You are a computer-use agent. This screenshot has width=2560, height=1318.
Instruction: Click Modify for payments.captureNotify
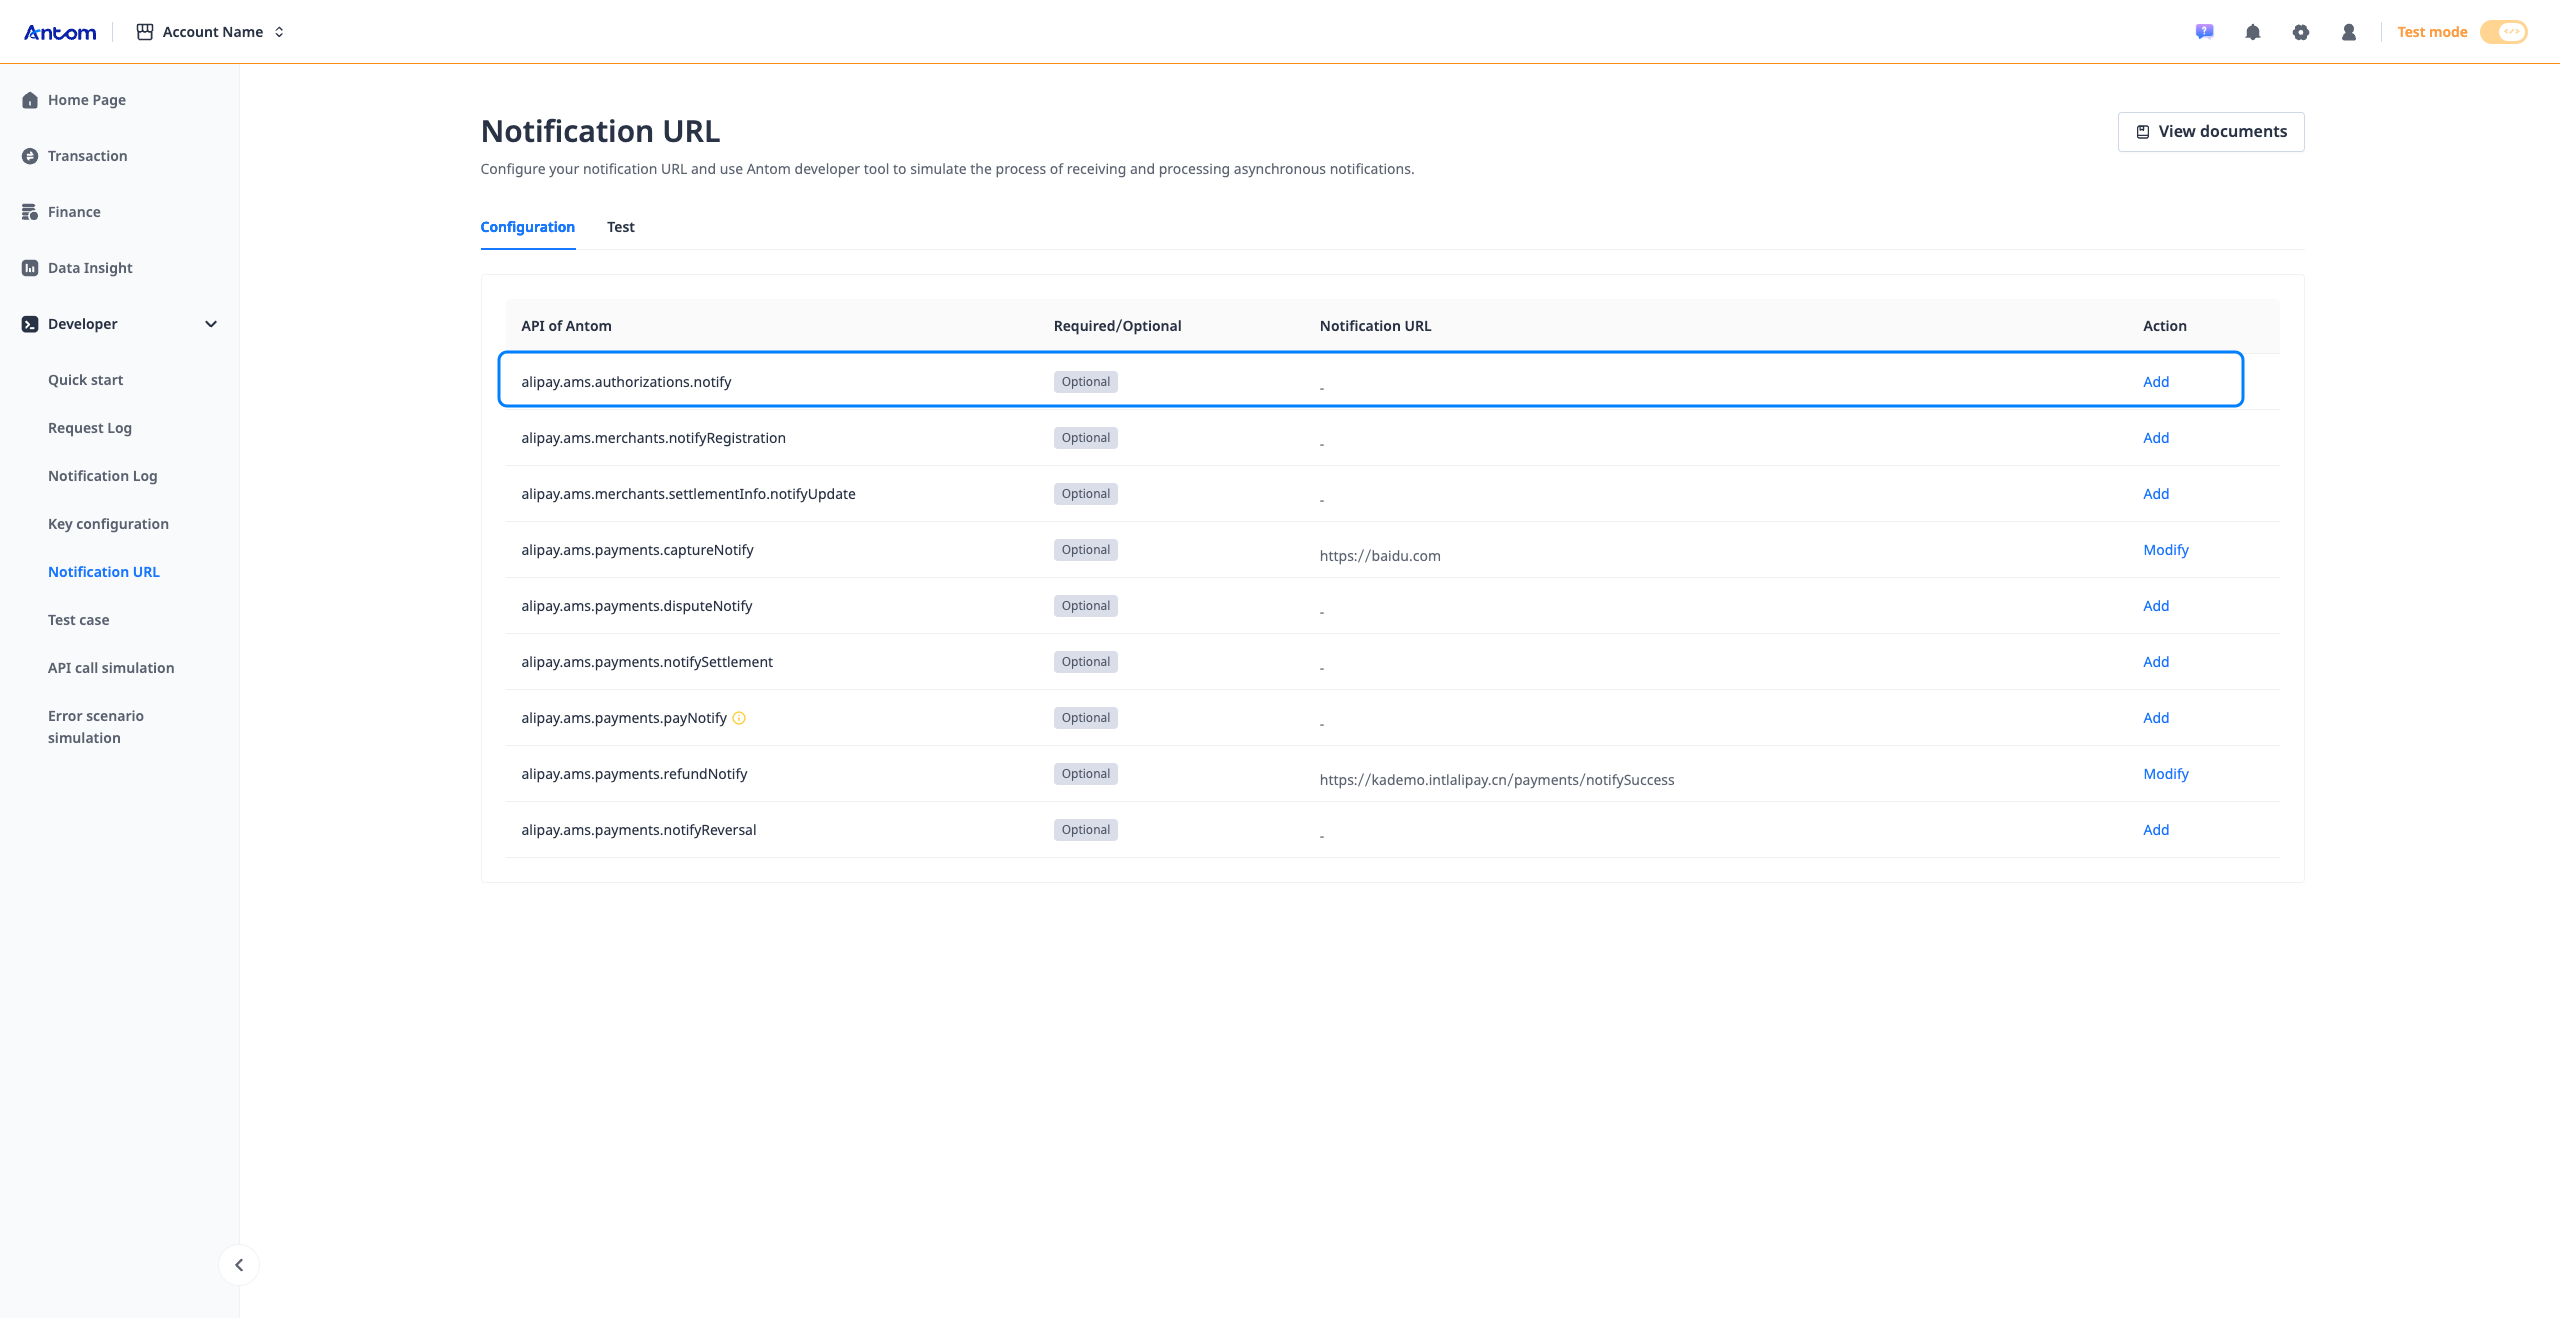coord(2166,550)
